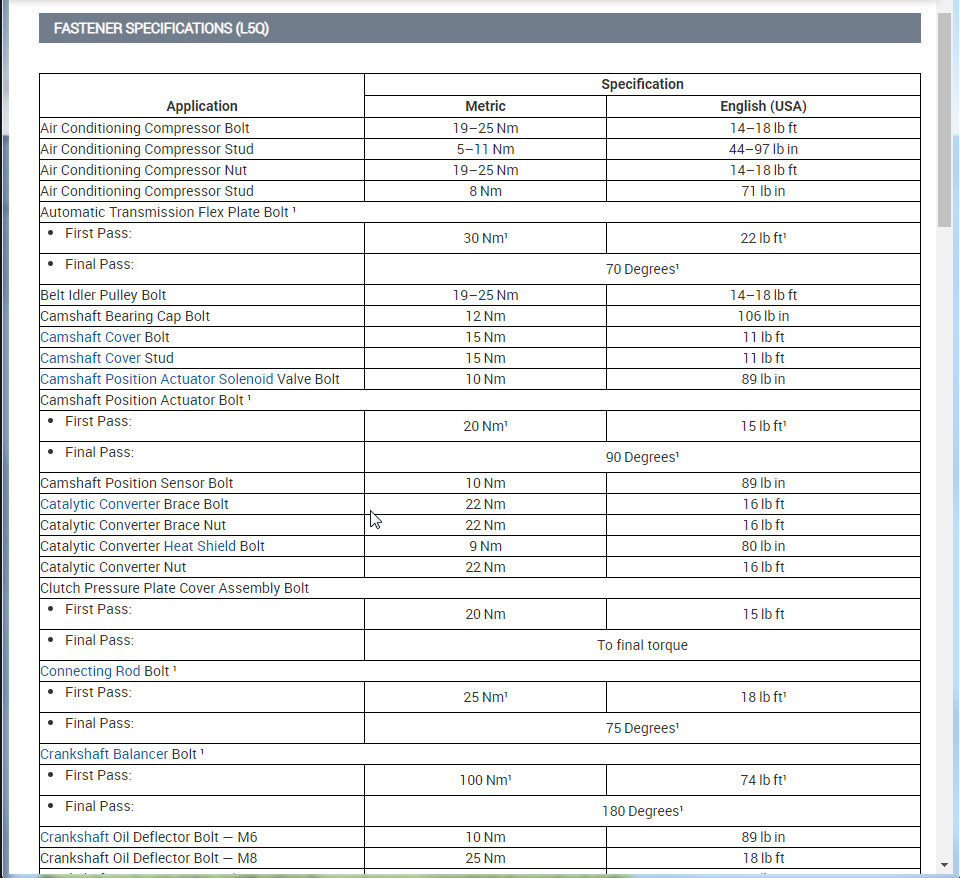Image resolution: width=960 pixels, height=878 pixels.
Task: Open Camshaft Position Actuator Solenoid link
Action: click(157, 379)
